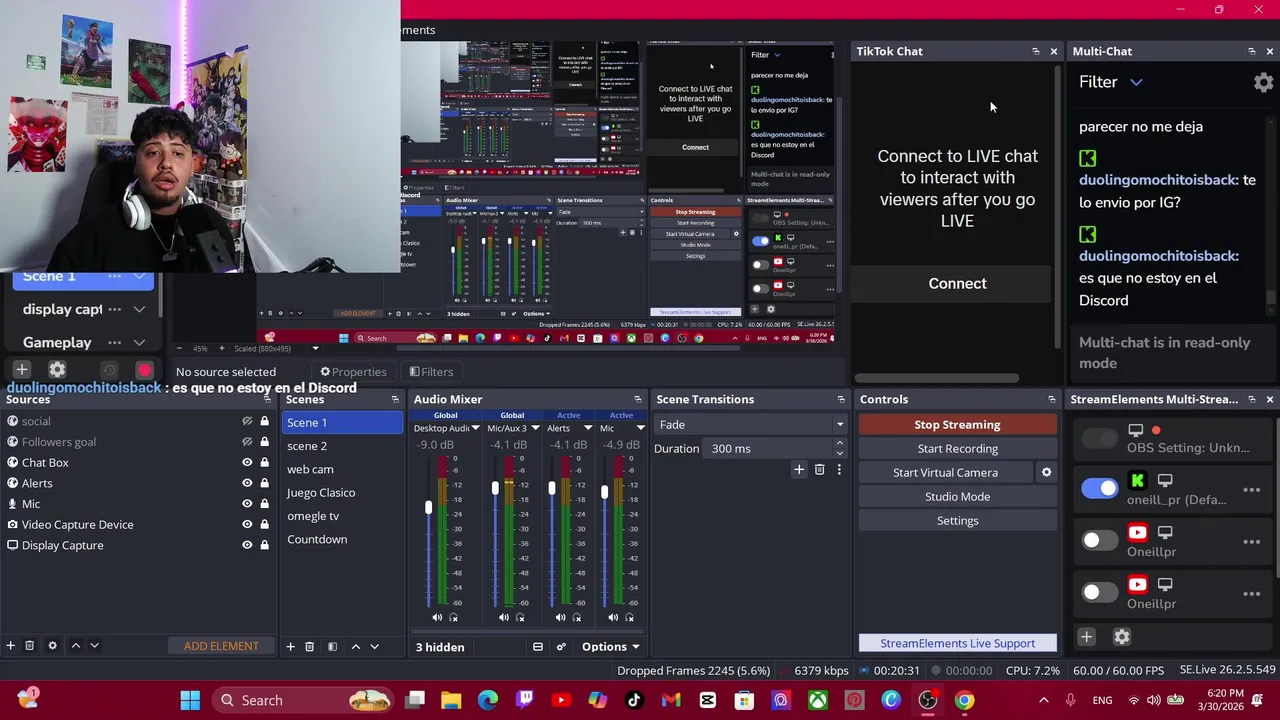Open Windows Start menu

(190, 700)
